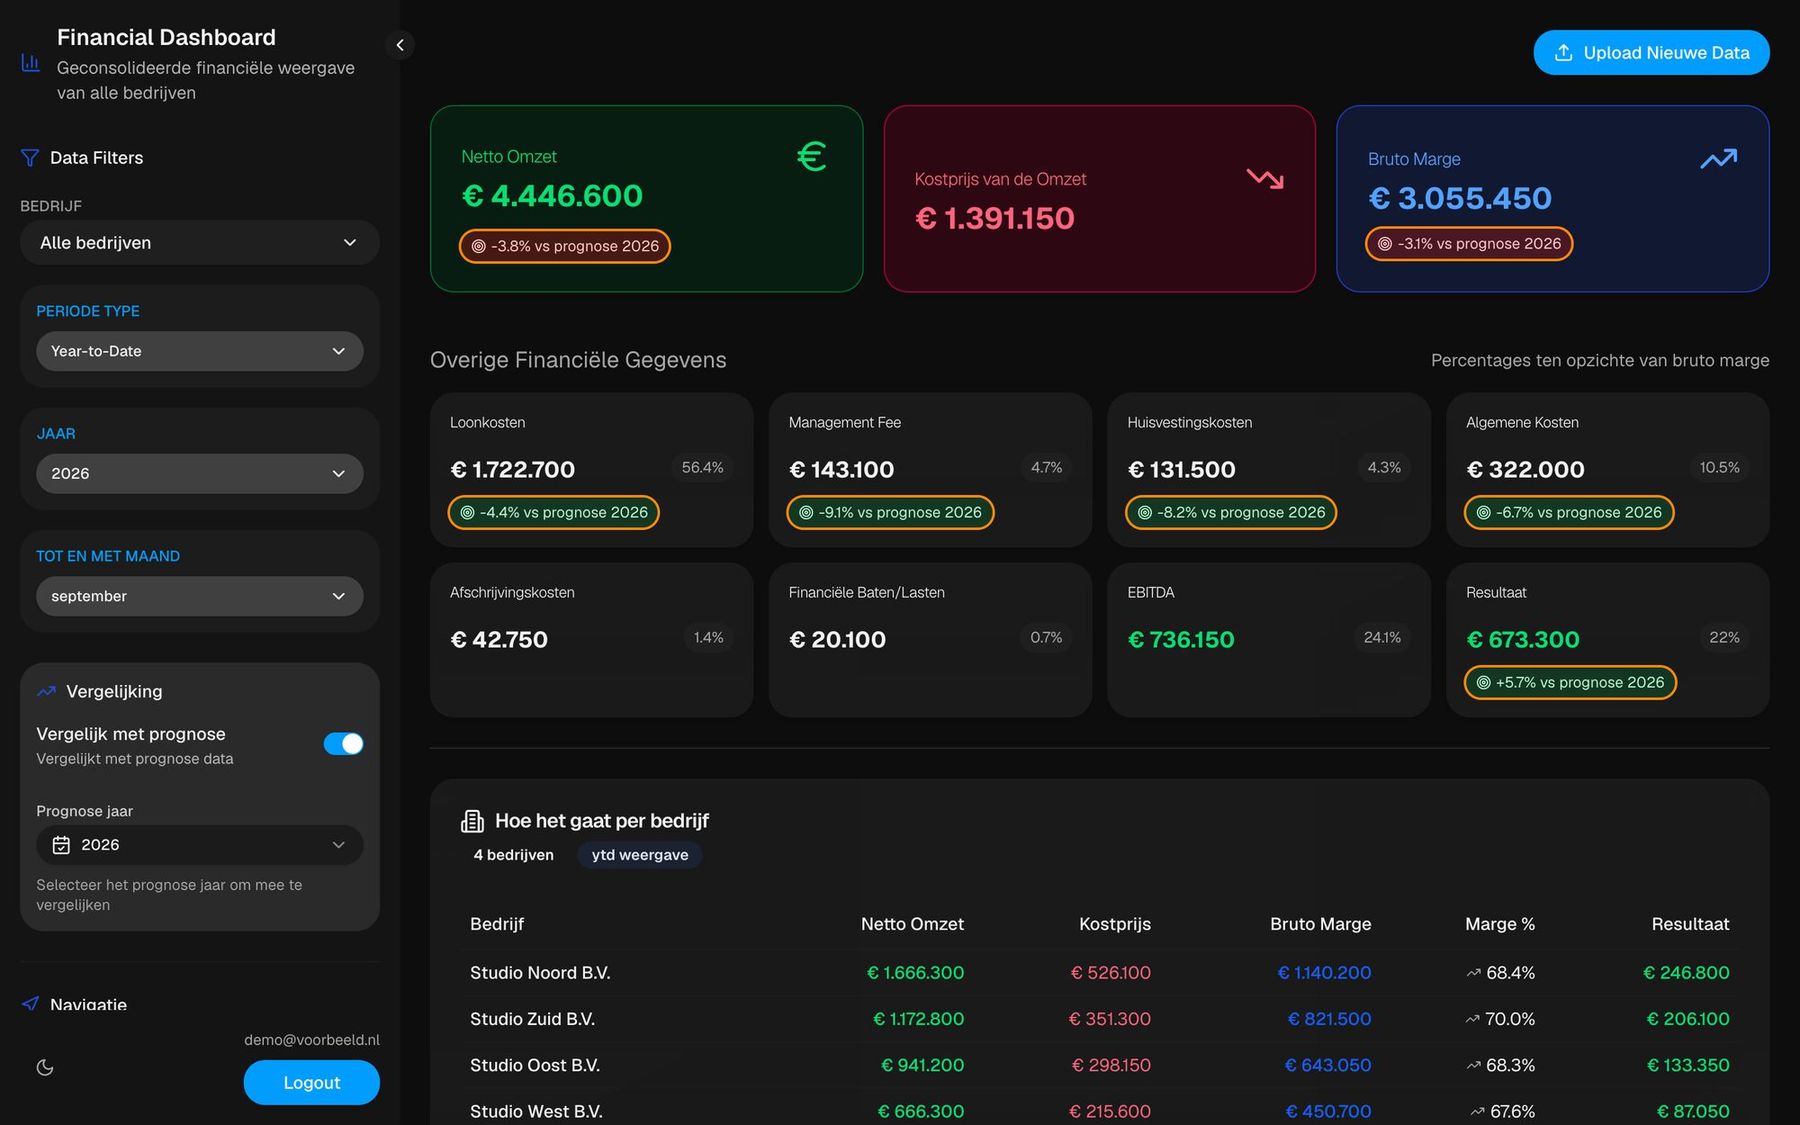Image resolution: width=1800 pixels, height=1125 pixels.
Task: Click the trend arrow icon beside 68.4%
Action: click(x=1473, y=973)
